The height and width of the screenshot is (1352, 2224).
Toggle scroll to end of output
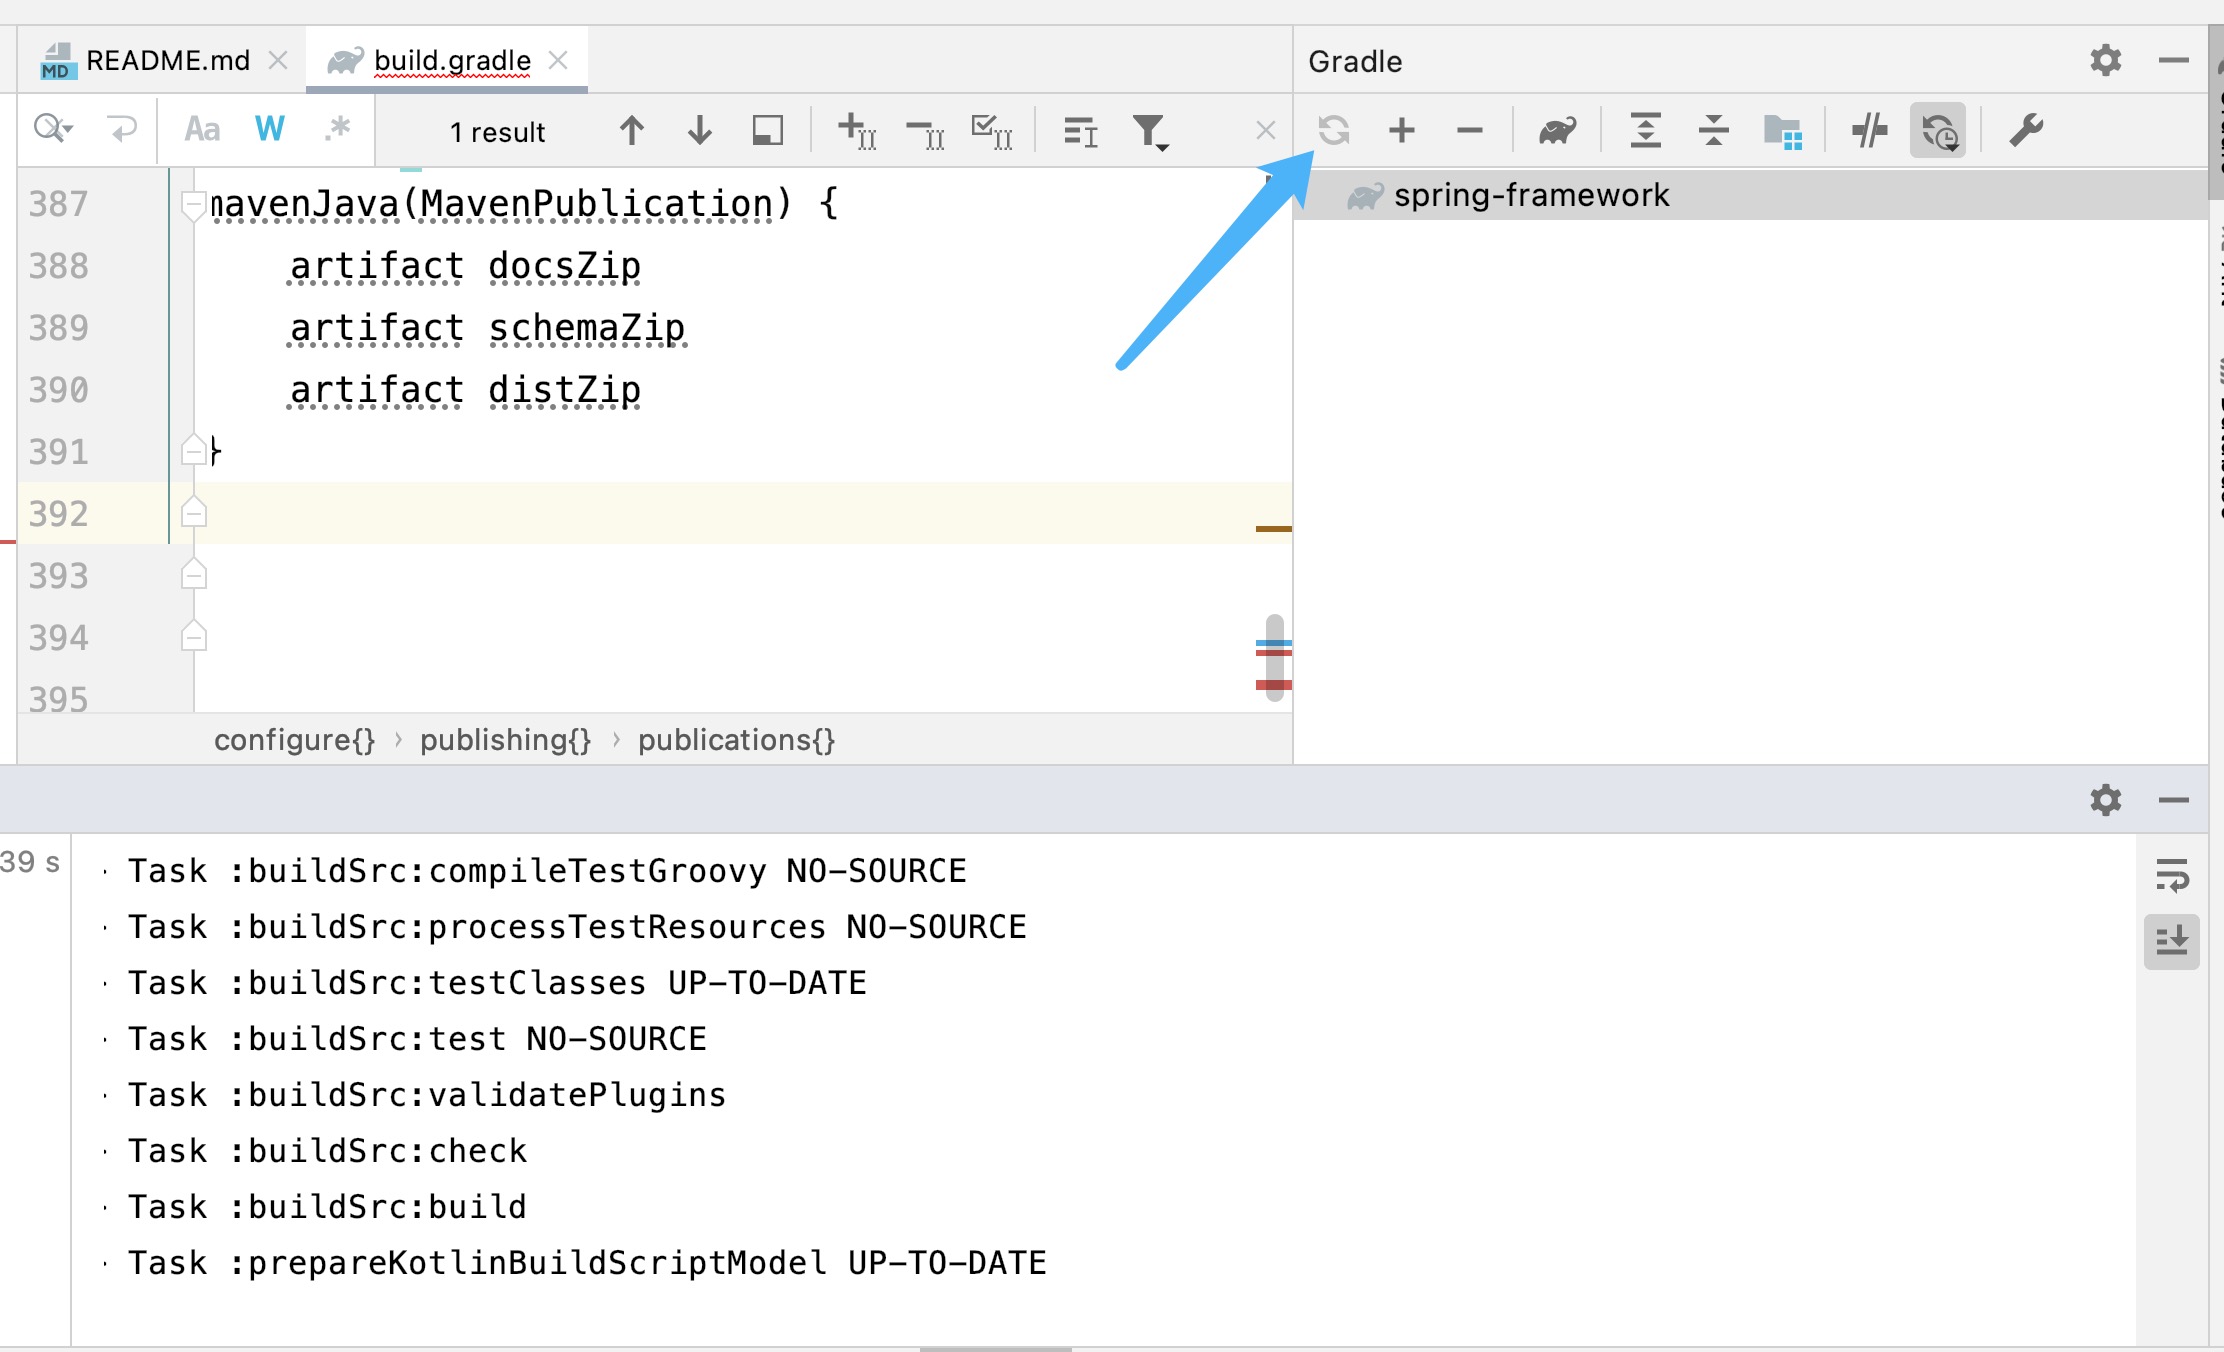coord(2172,941)
